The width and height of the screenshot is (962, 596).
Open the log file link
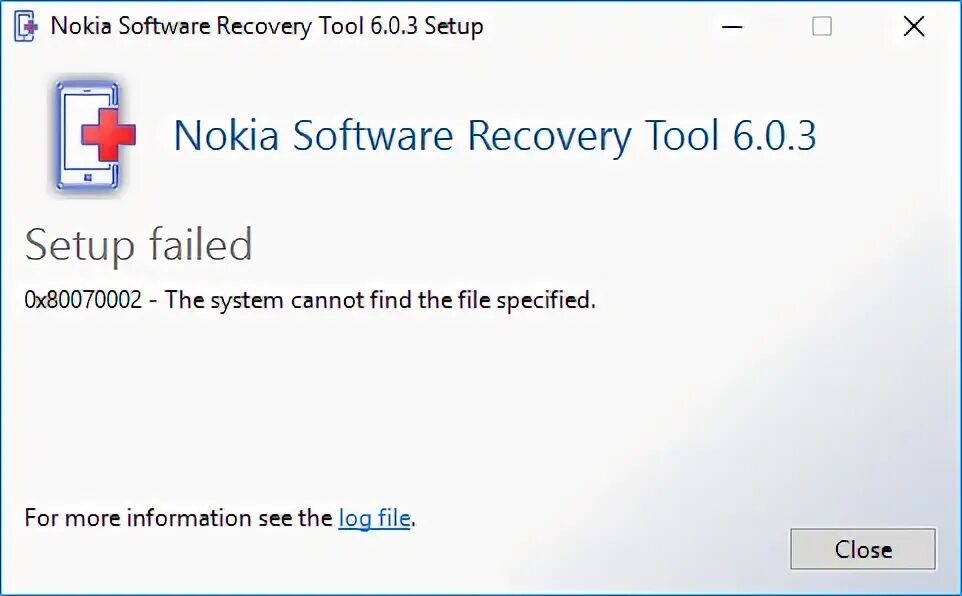375,518
